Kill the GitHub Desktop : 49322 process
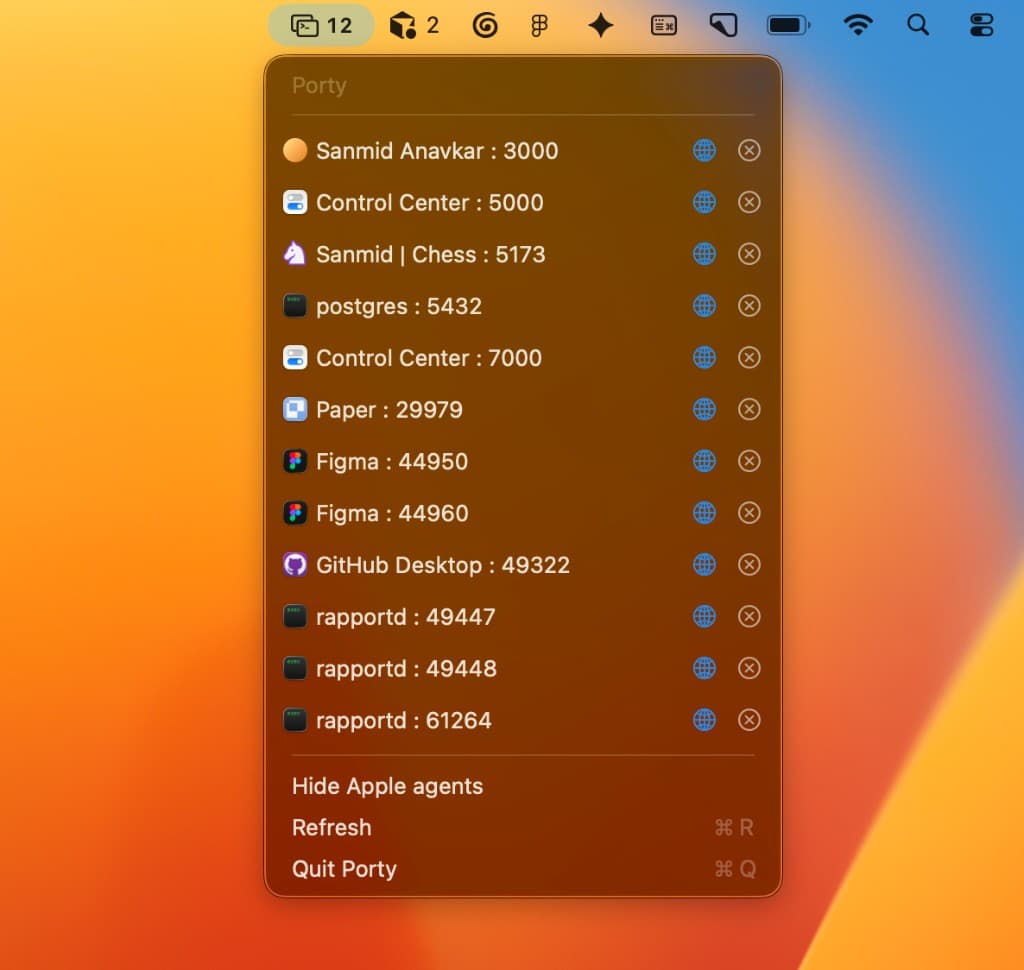 pos(748,564)
